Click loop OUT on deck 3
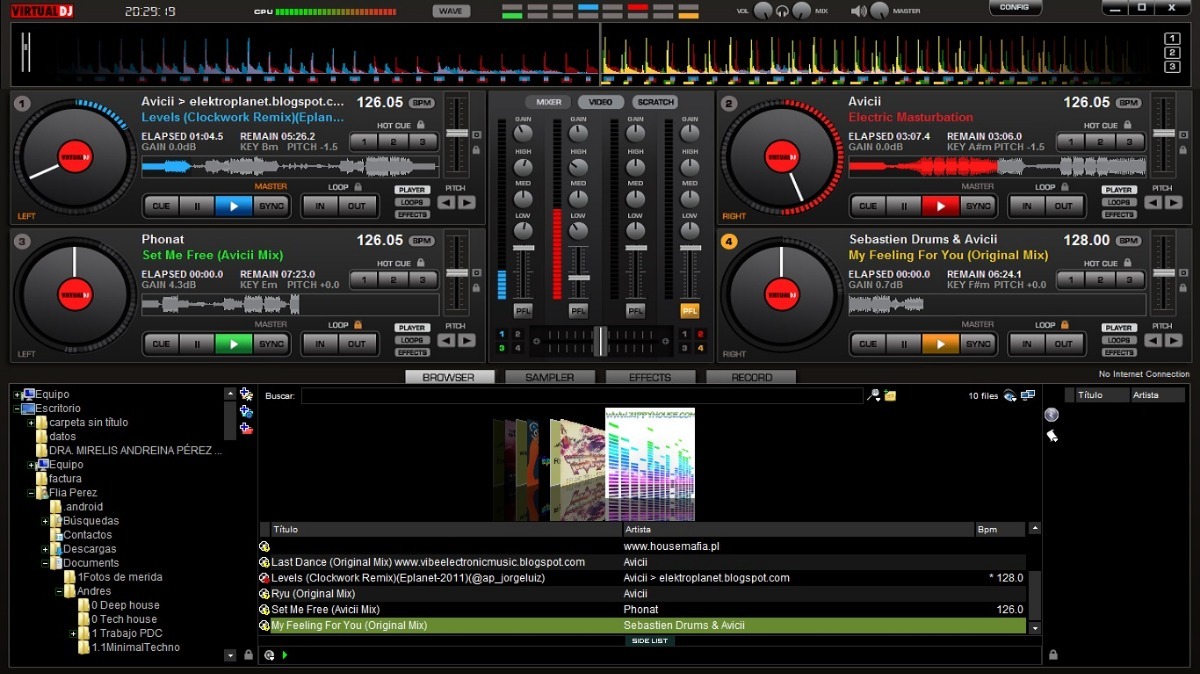 (357, 344)
